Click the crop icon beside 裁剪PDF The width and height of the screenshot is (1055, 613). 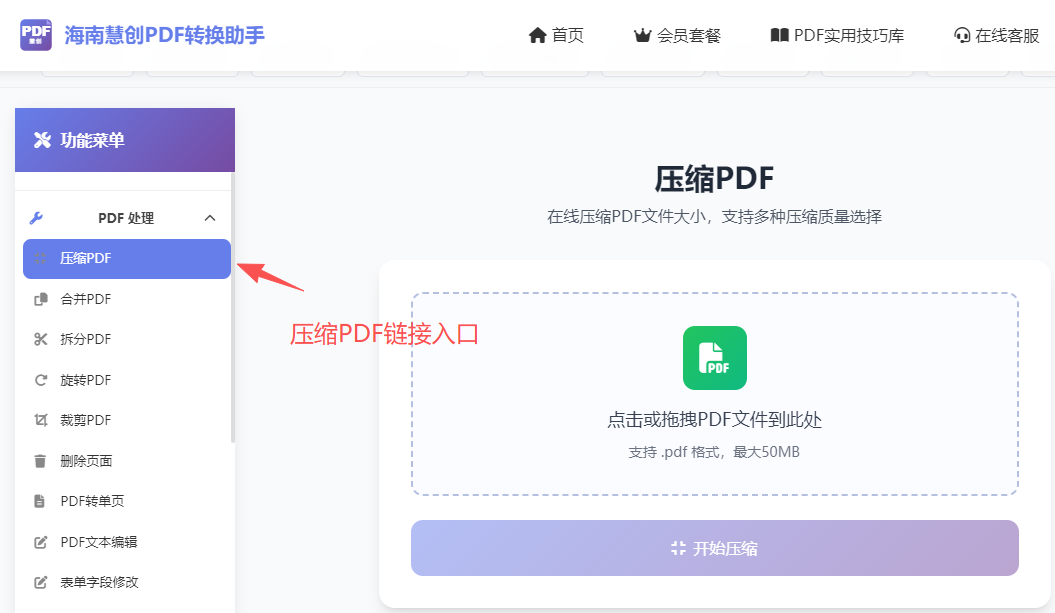click(x=41, y=421)
